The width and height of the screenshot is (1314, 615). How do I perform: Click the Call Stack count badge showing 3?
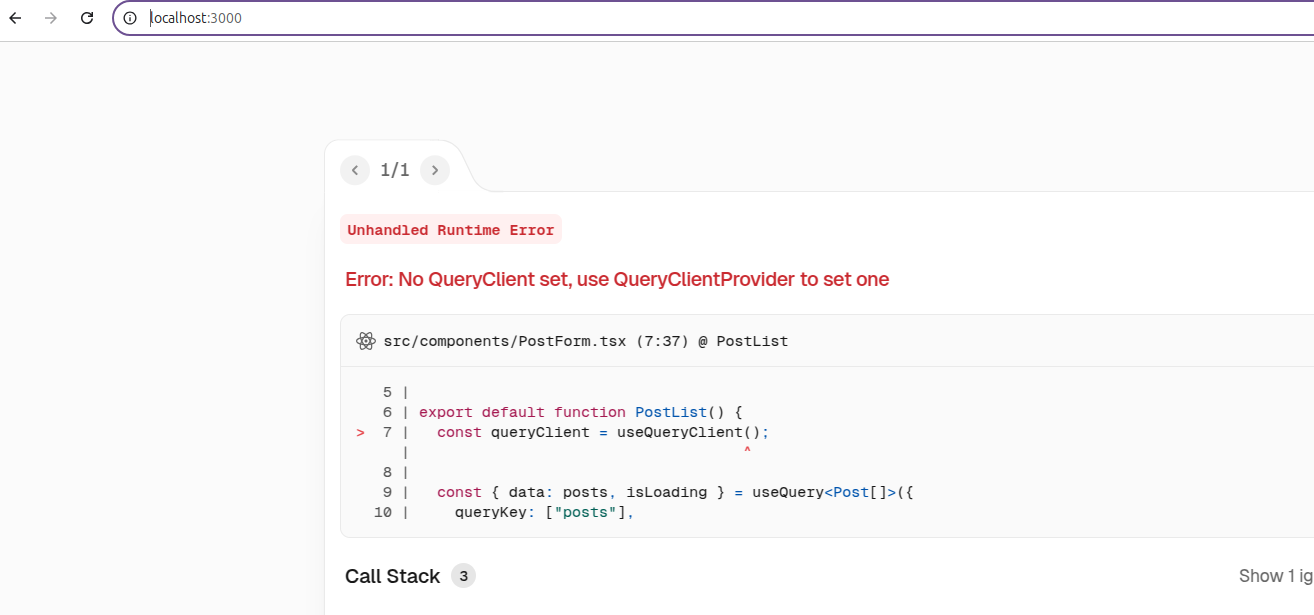463,576
